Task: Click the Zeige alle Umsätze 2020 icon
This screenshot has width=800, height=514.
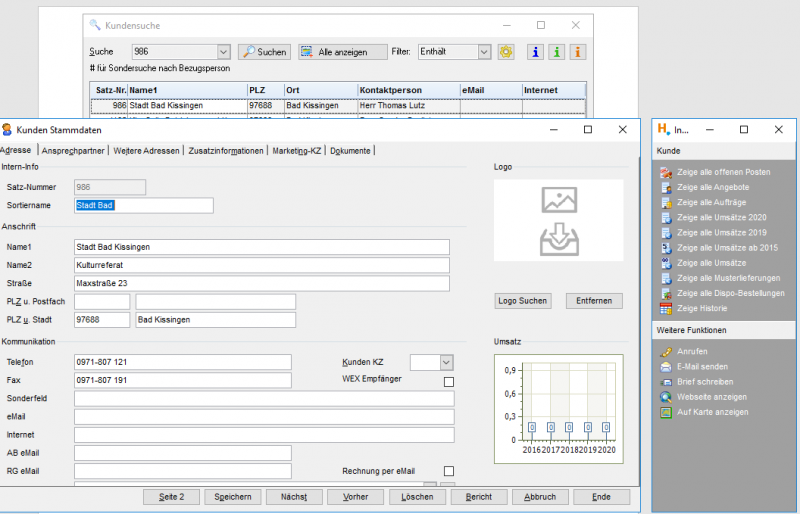Action: 666,218
